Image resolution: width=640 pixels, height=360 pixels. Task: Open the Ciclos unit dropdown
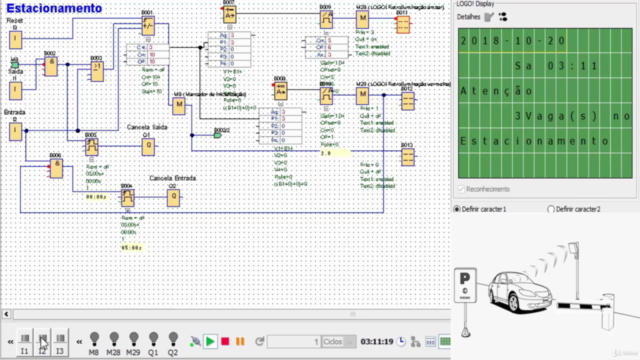click(x=339, y=342)
